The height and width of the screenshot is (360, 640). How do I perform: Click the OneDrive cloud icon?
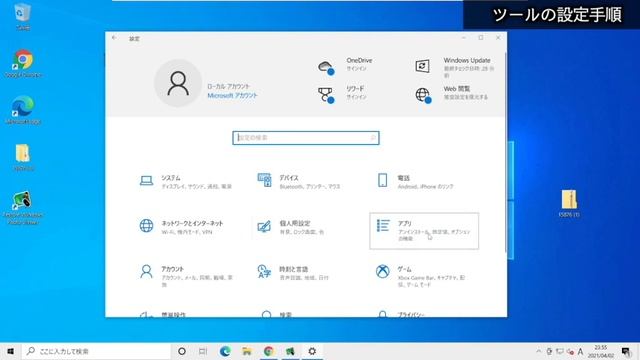pyautogui.click(x=326, y=67)
